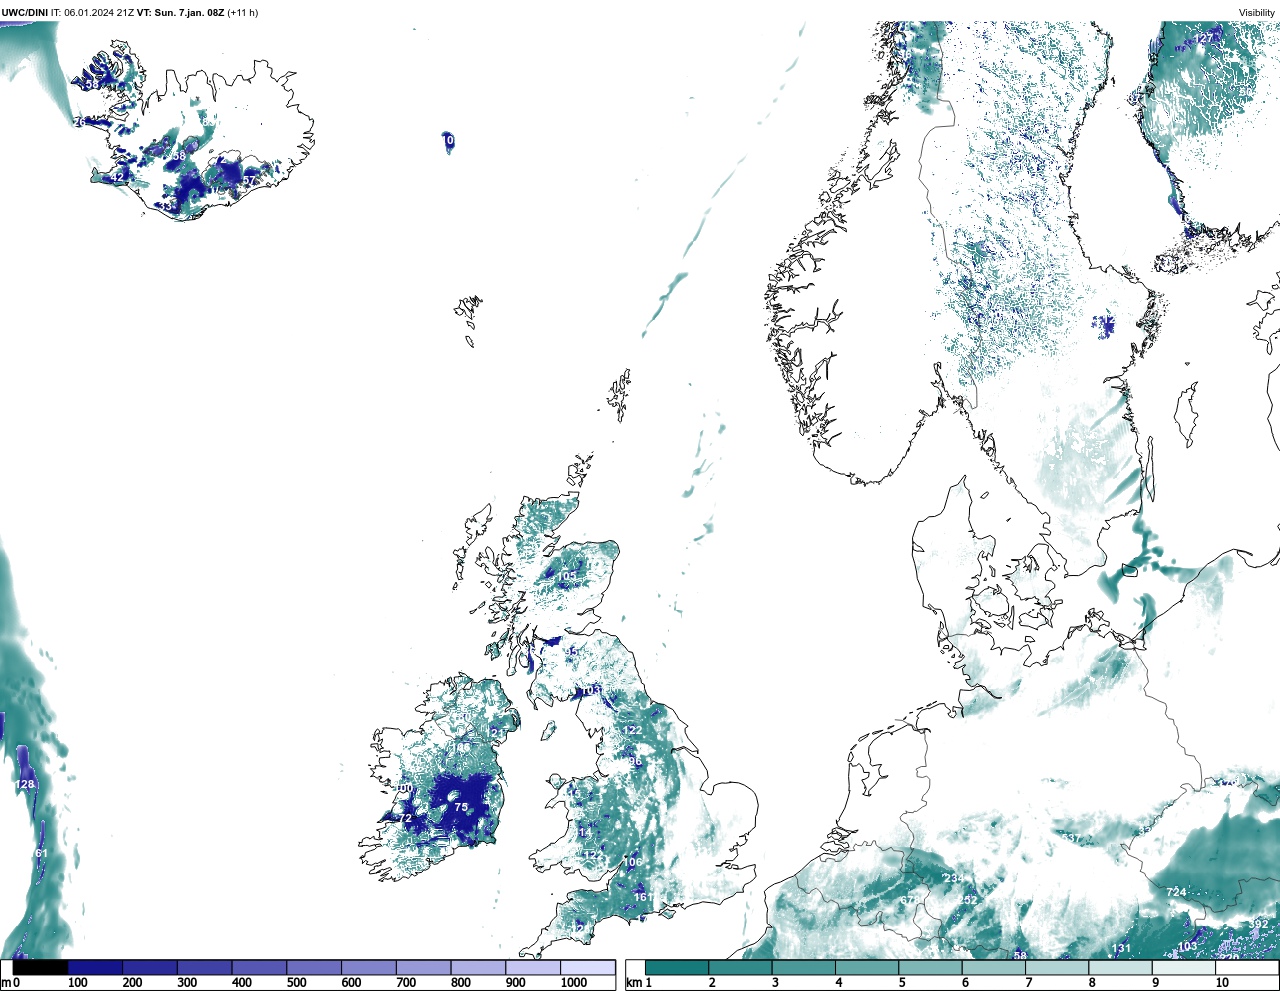Click the 9–10 km palest legend swatch
Image resolution: width=1280 pixels, height=991 pixels.
tap(1184, 967)
